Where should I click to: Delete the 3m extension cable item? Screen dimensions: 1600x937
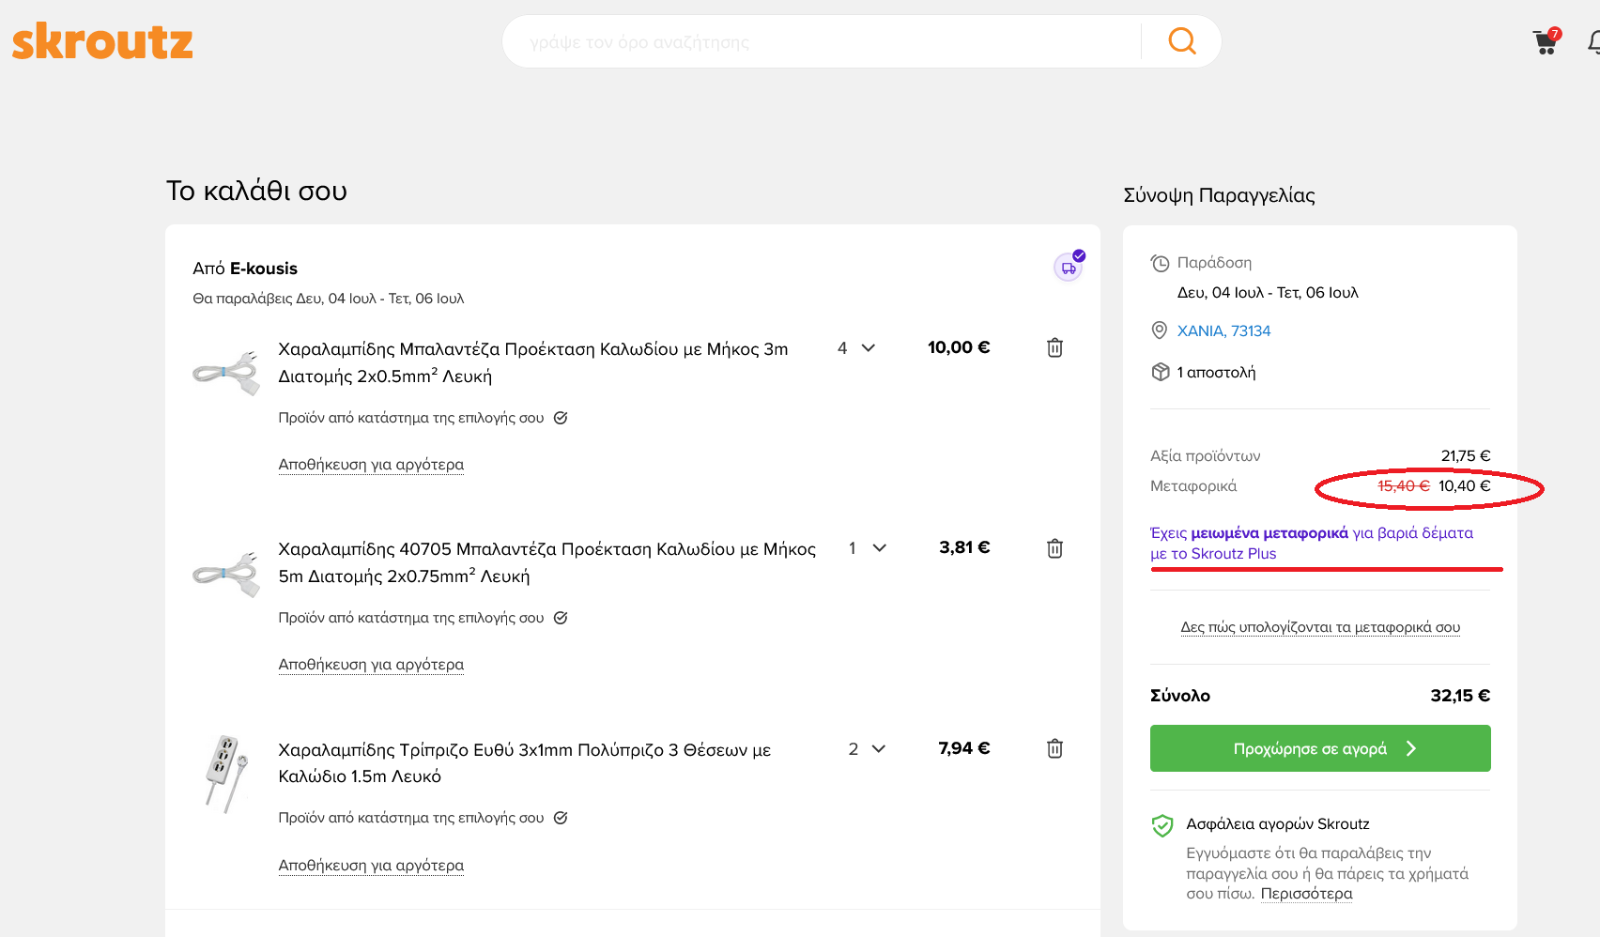[x=1055, y=348]
